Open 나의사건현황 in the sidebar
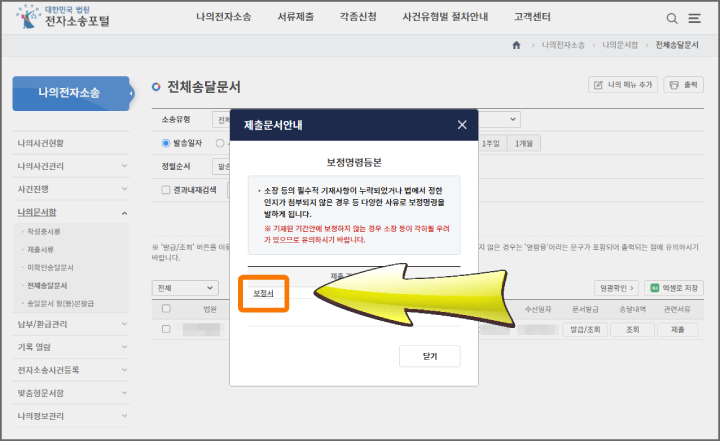720x441 pixels. tap(40, 143)
